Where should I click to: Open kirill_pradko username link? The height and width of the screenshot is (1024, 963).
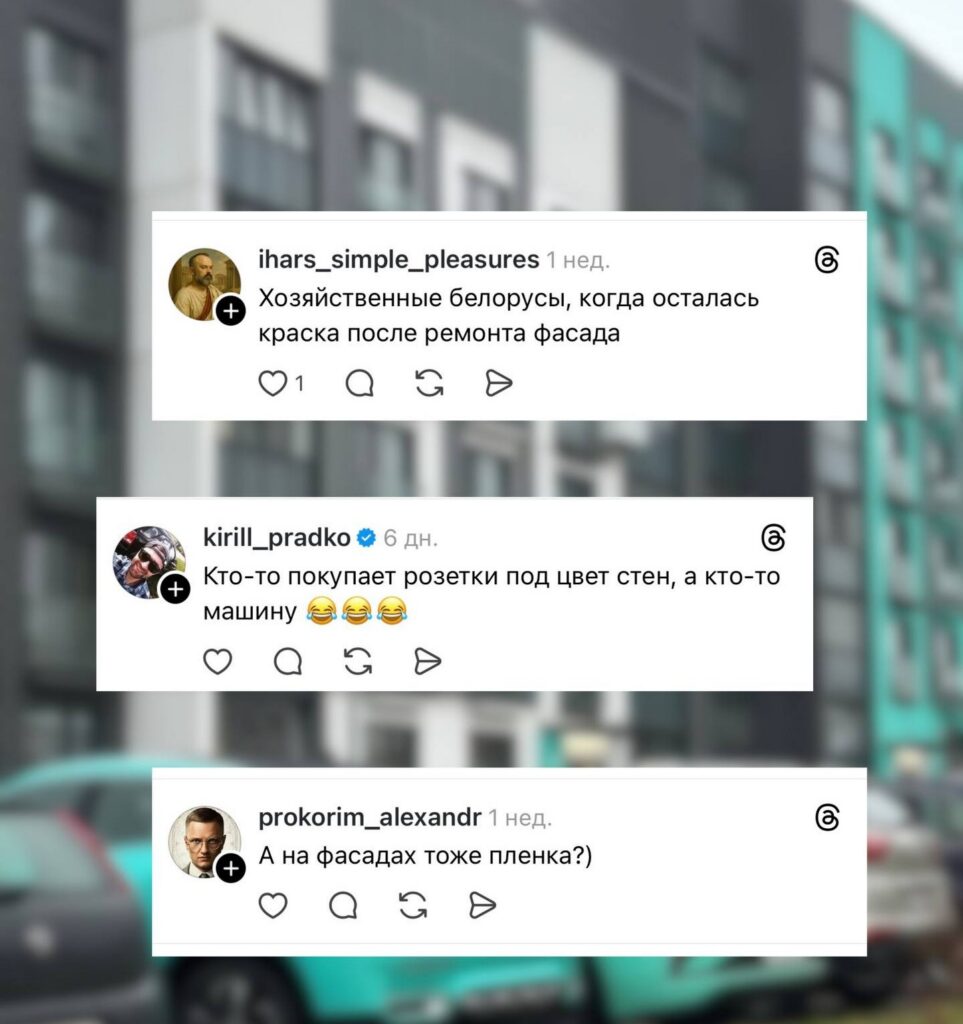[277, 537]
